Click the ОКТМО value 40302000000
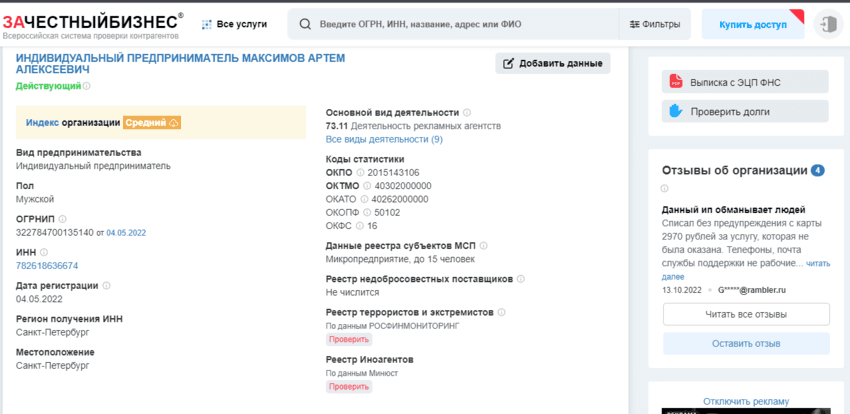The image size is (850, 414). coord(403,186)
